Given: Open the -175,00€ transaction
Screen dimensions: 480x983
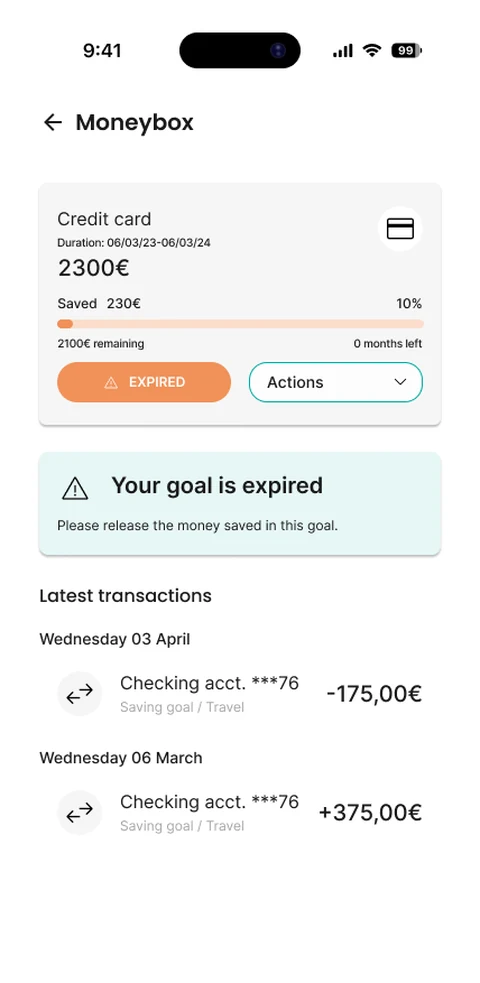Looking at the screenshot, I should pyautogui.click(x=240, y=693).
